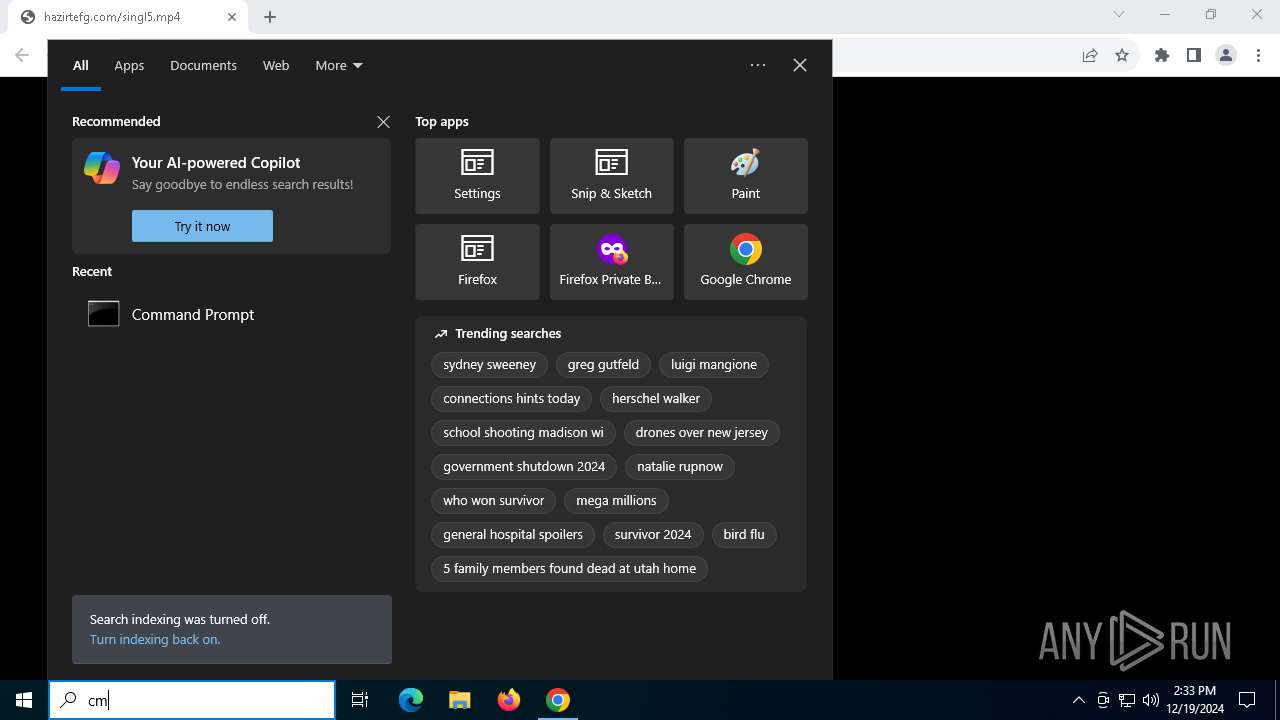The height and width of the screenshot is (720, 1280).
Task: Search trending 'sydney sweeney'
Action: pos(490,365)
